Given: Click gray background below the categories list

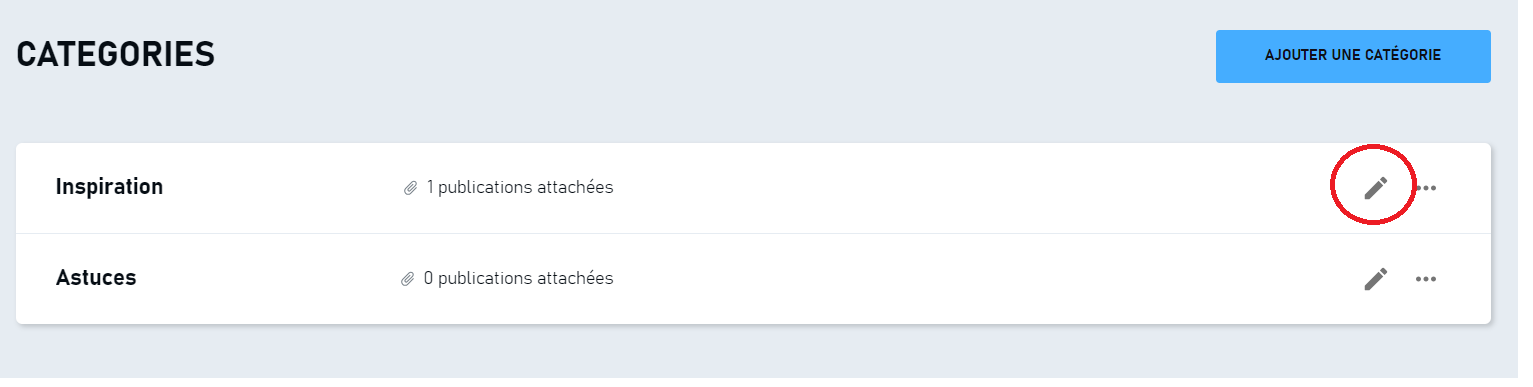Looking at the screenshot, I should tap(750, 357).
